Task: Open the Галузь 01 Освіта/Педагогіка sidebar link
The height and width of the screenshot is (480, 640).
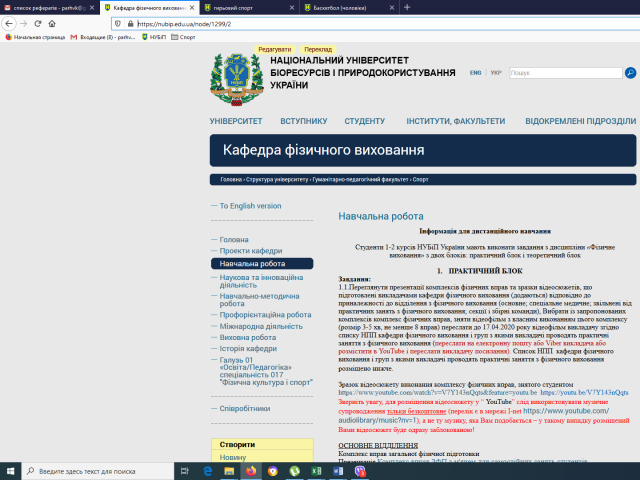Action: 266,371
